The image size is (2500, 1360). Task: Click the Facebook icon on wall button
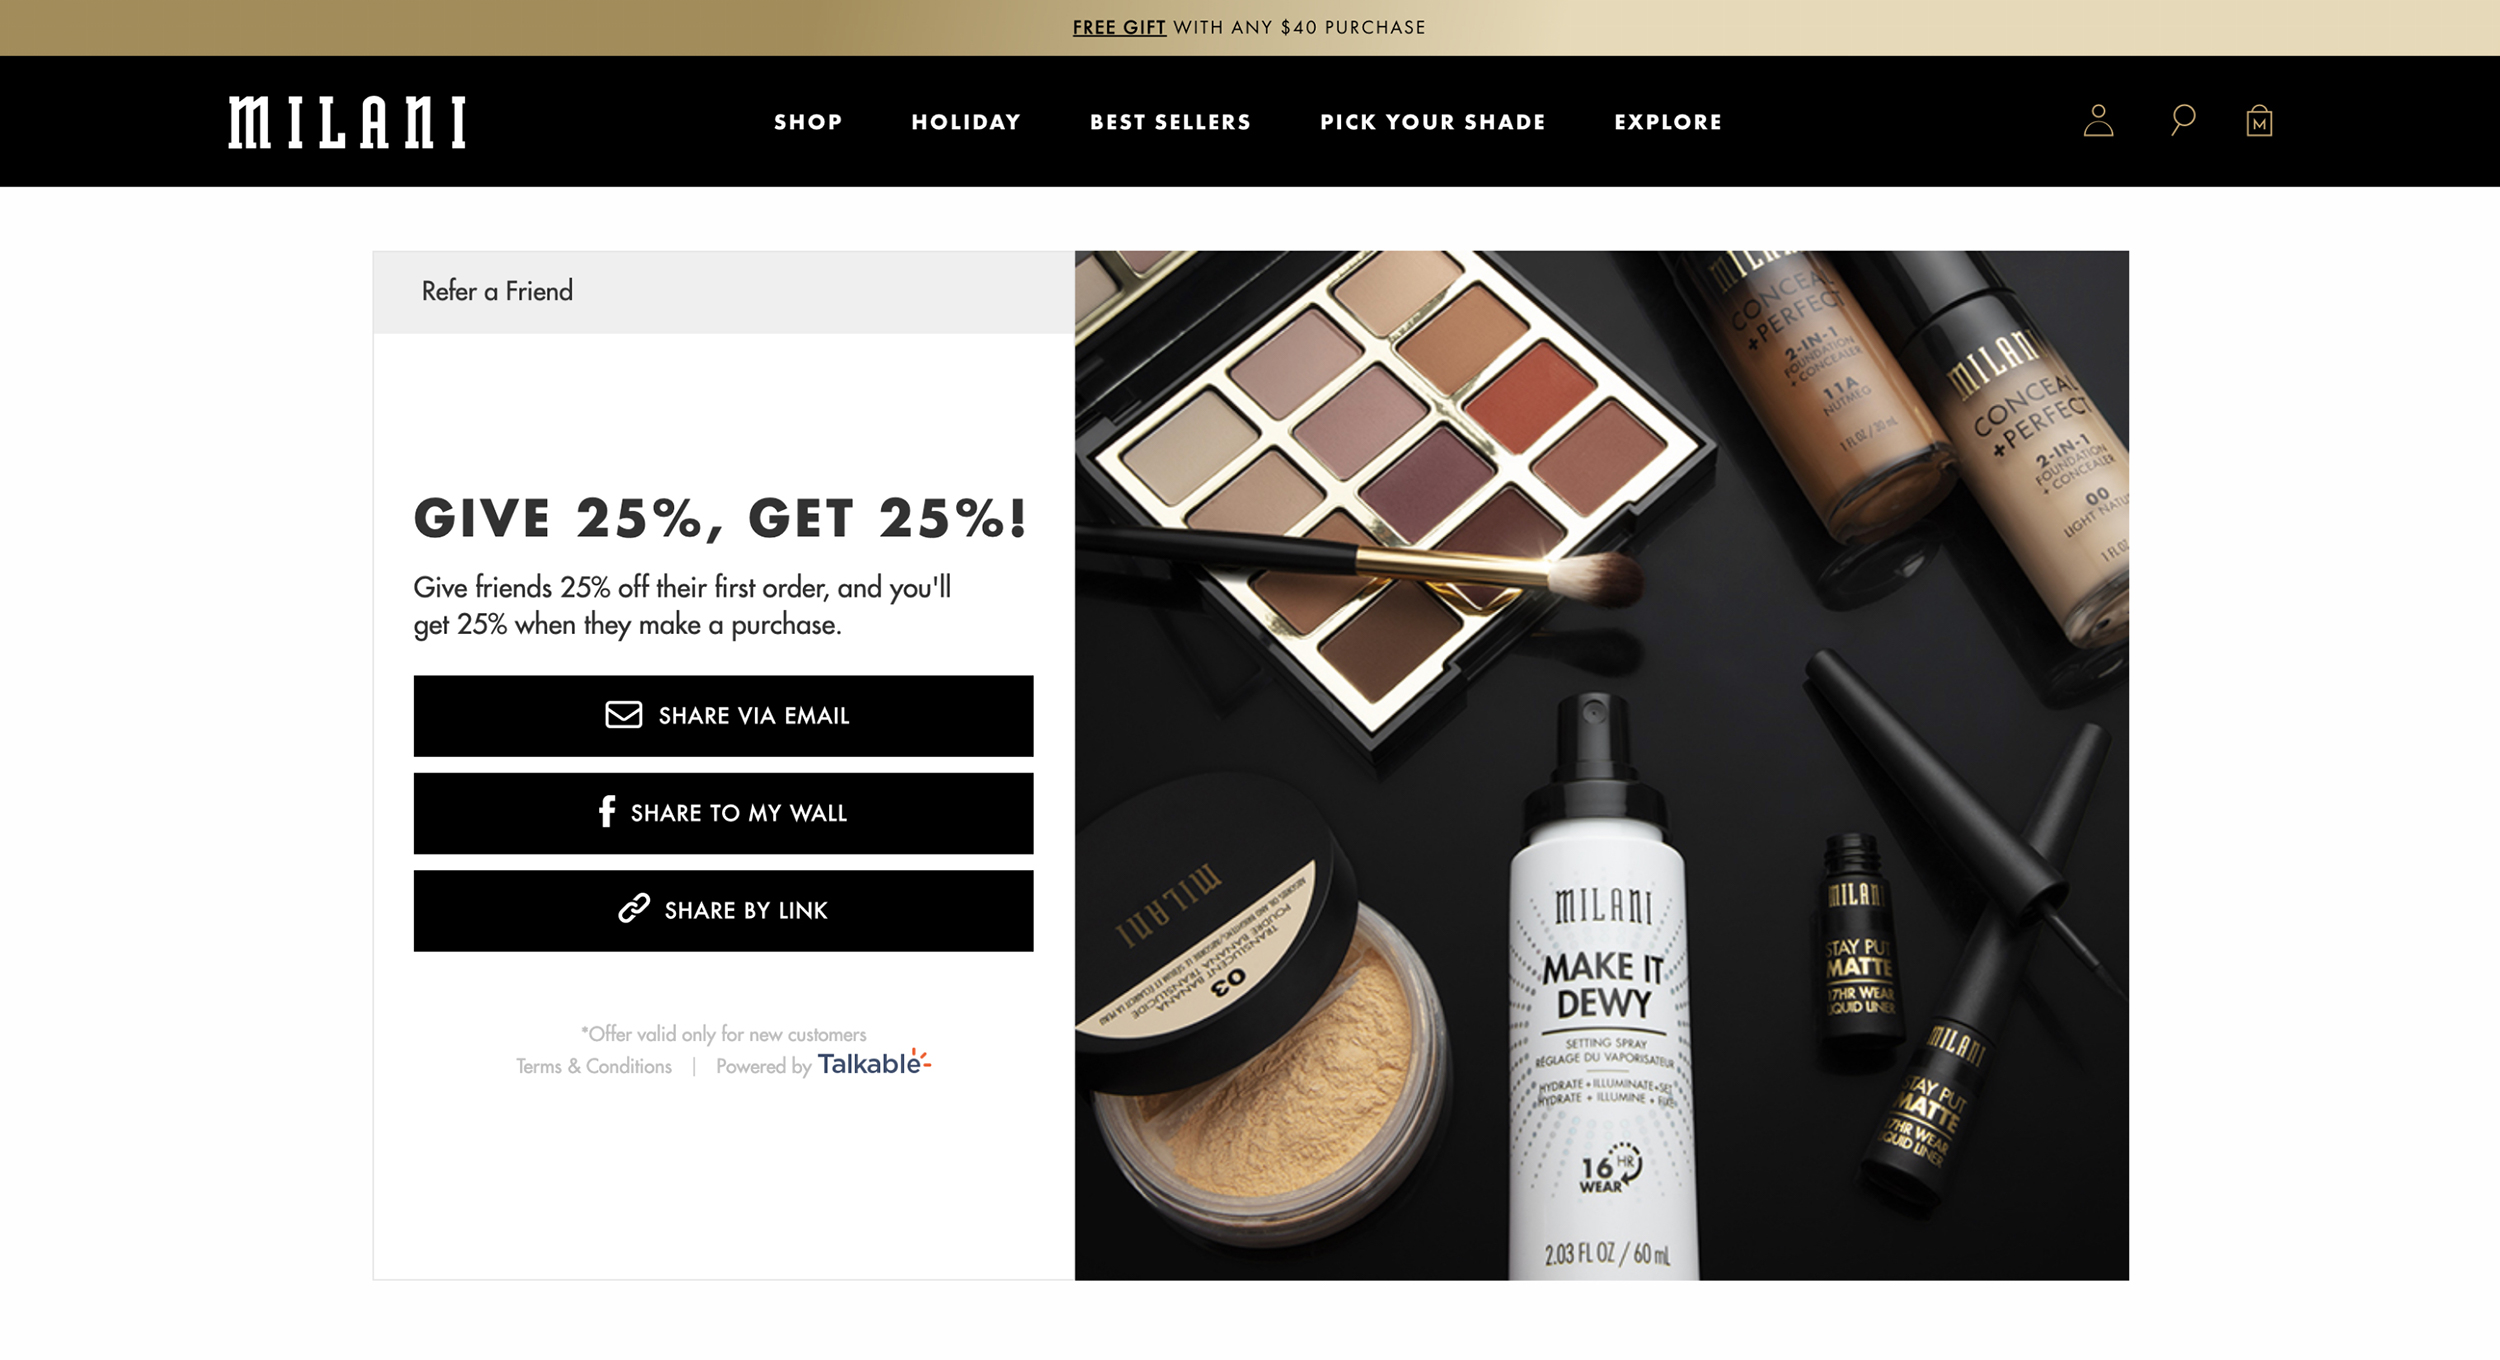tap(606, 812)
